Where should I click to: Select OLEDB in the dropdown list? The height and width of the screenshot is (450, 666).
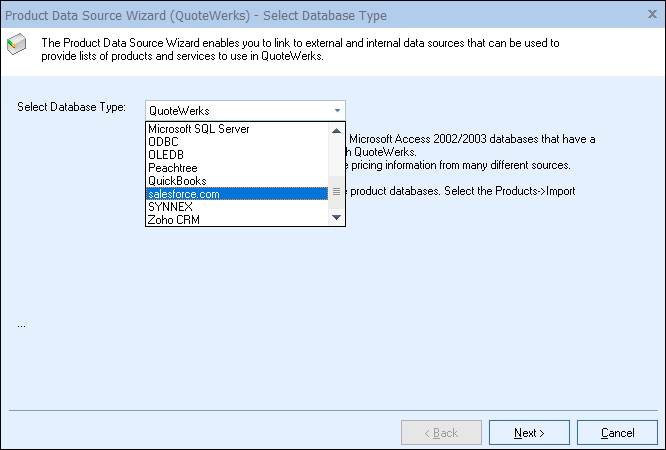coord(237,155)
